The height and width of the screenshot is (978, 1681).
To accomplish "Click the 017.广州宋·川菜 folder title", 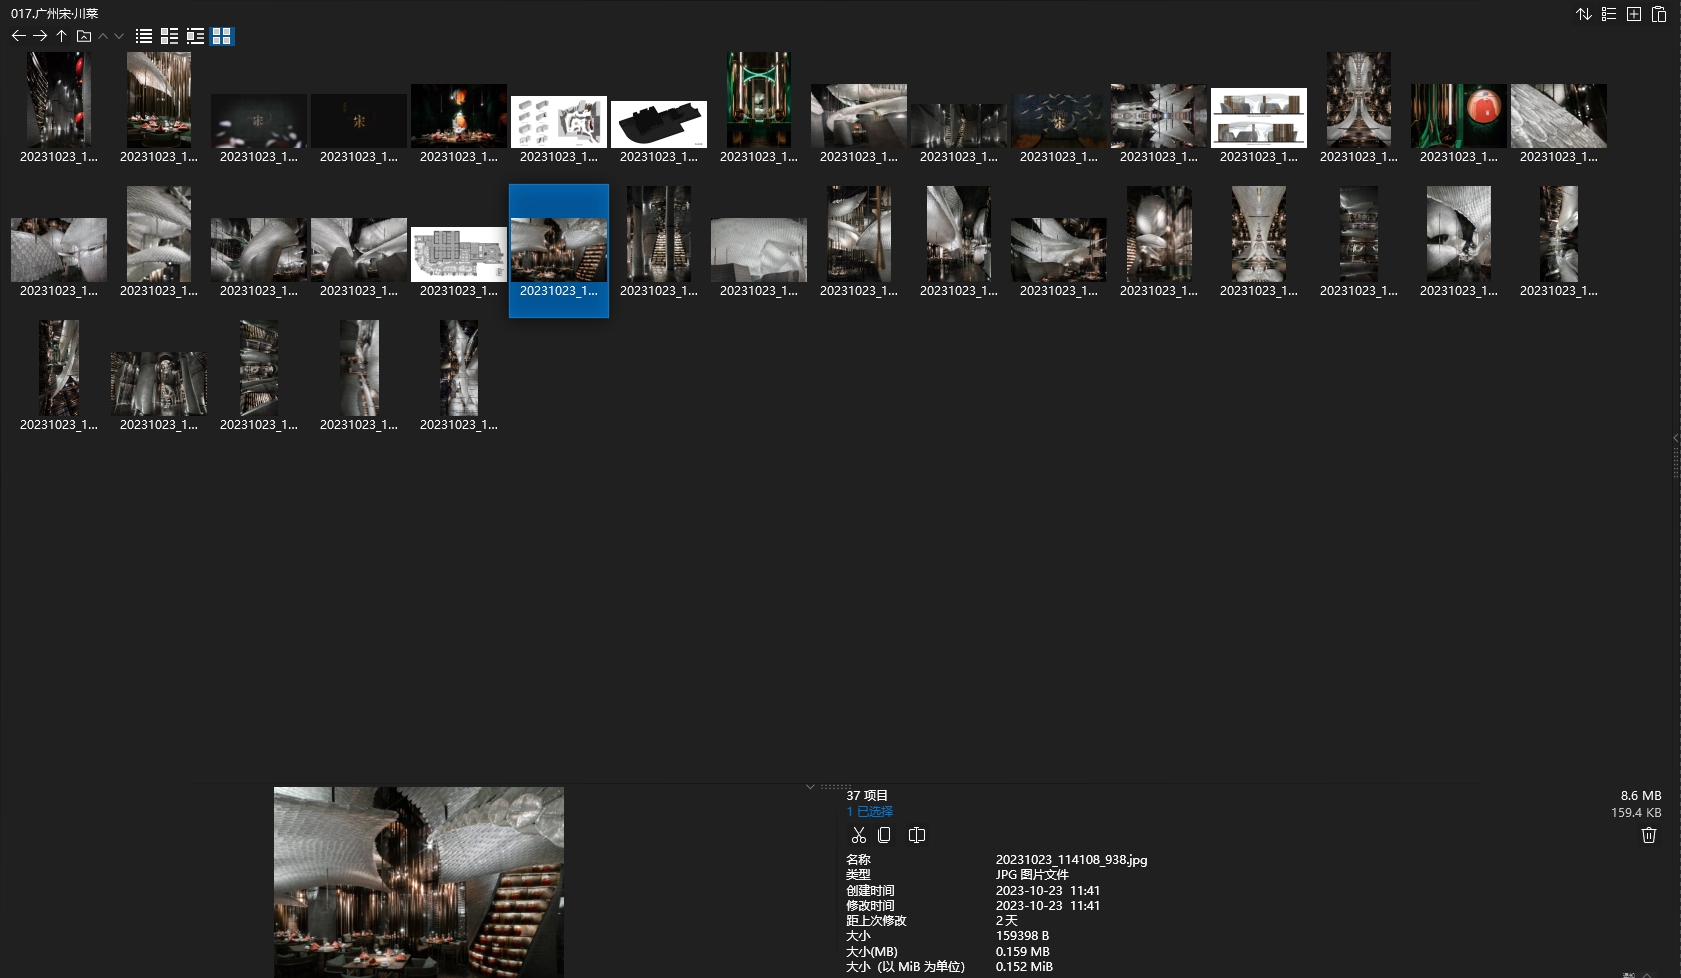I will coord(55,14).
